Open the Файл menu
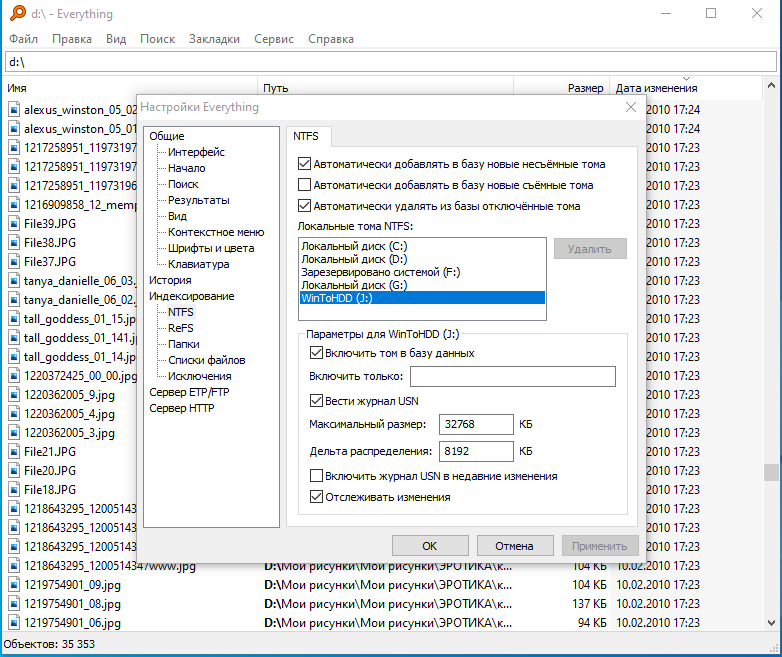The width and height of the screenshot is (782, 657). tap(23, 39)
